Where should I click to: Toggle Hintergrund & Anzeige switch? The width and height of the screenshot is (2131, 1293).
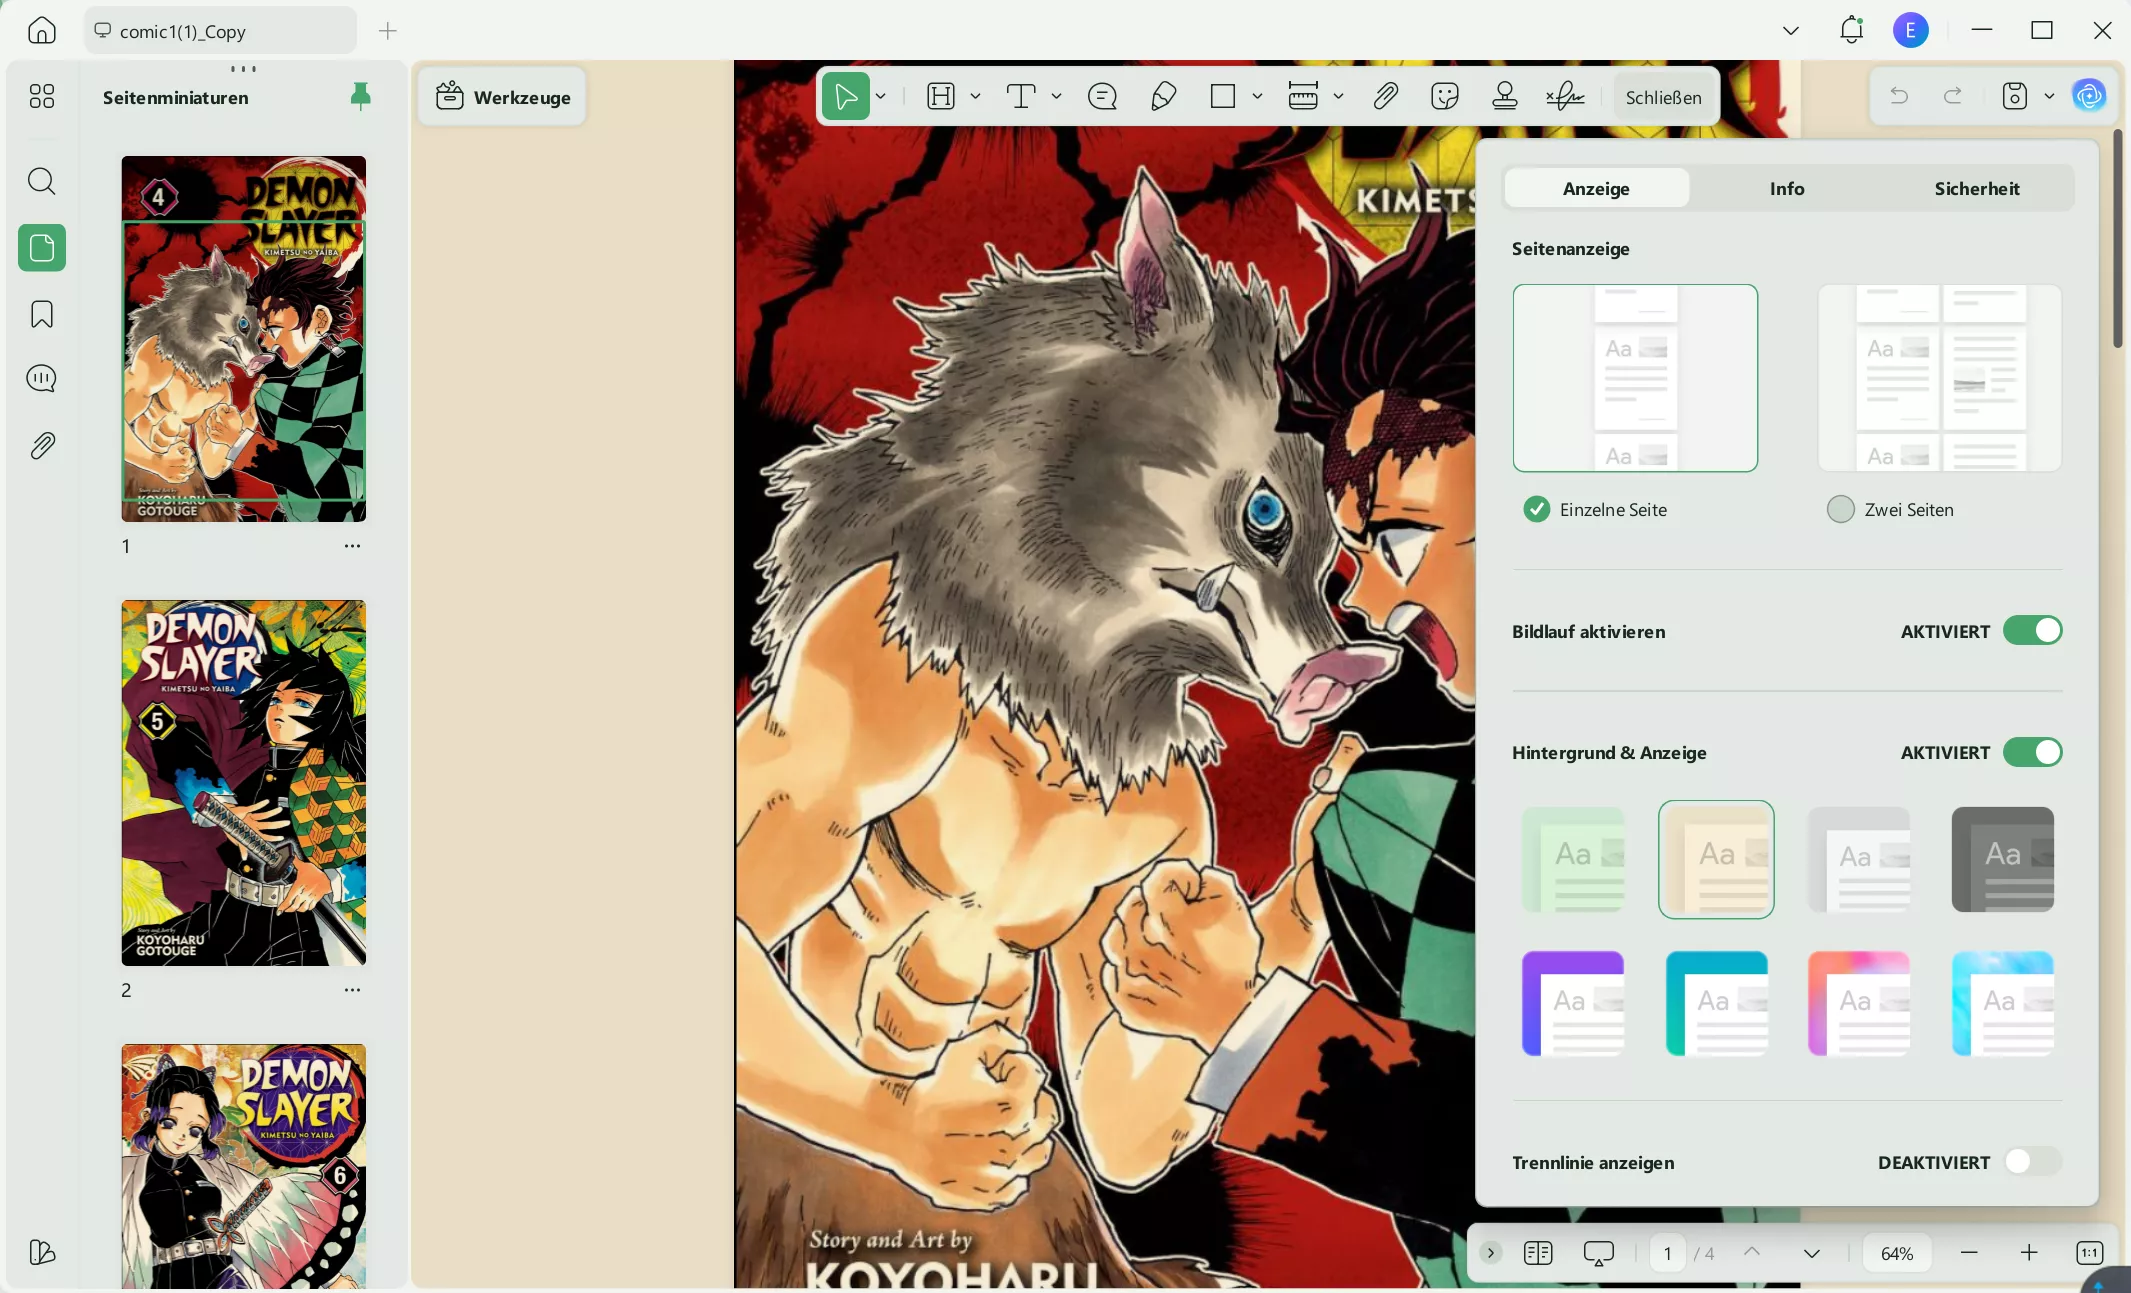coord(2033,752)
